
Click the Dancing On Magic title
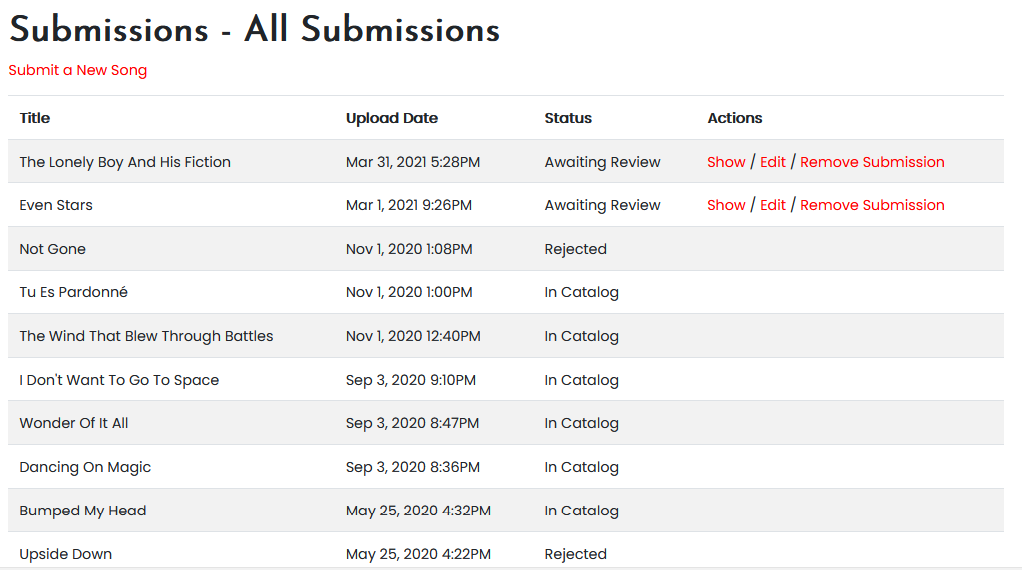pyautogui.click(x=85, y=467)
